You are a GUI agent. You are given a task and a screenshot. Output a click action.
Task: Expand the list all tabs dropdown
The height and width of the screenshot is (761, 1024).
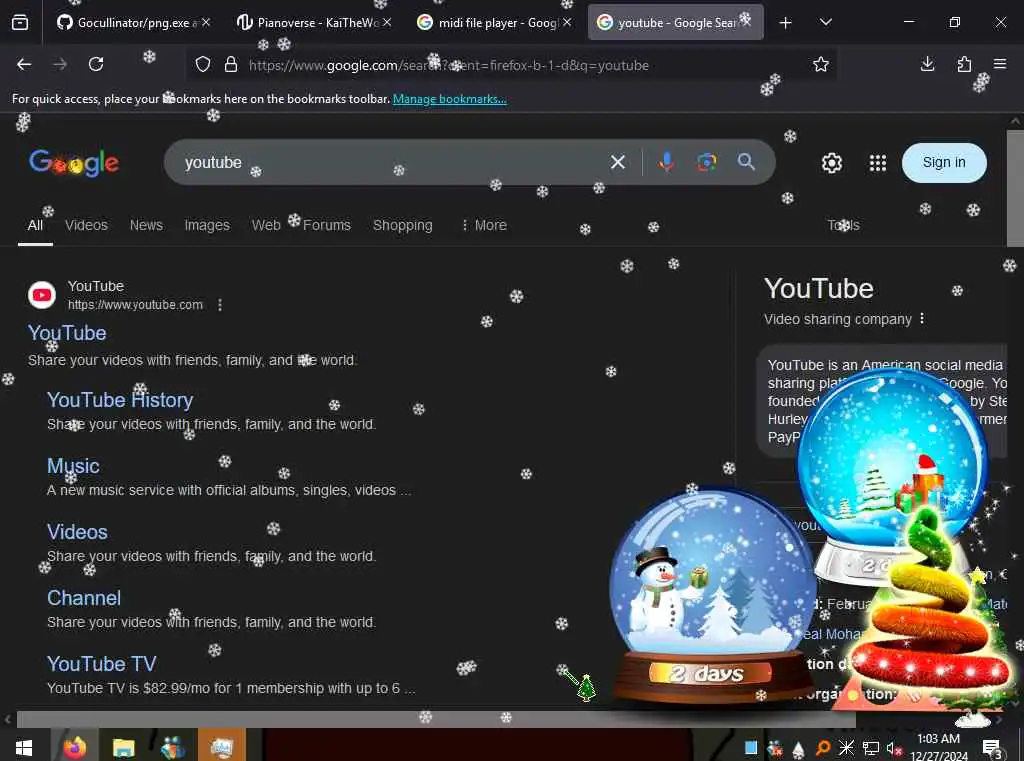click(825, 22)
